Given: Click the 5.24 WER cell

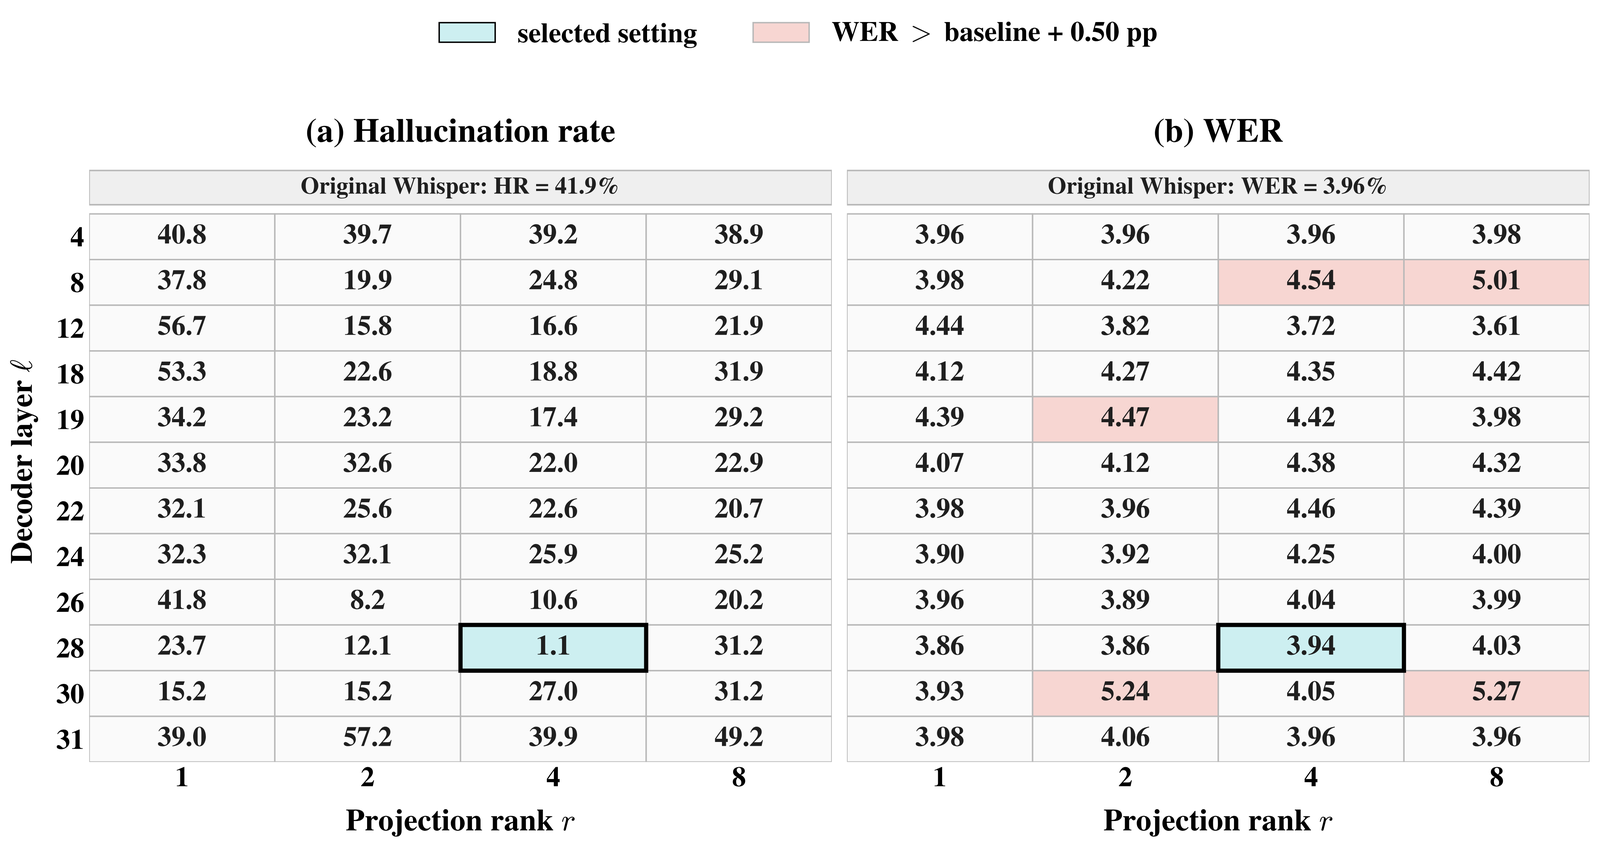Looking at the screenshot, I should click(1125, 693).
